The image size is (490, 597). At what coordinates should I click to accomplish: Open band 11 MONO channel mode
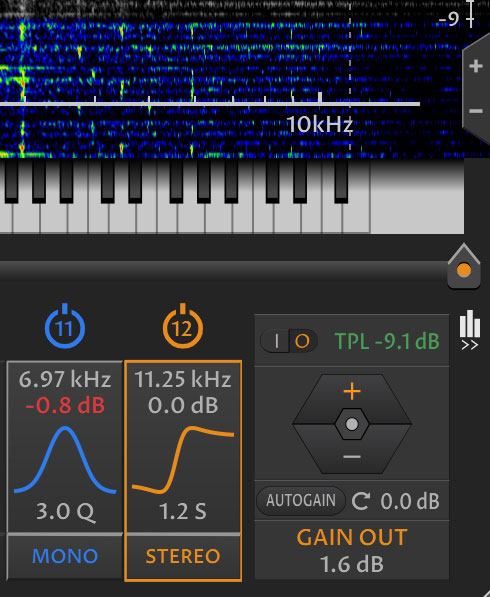pos(65,556)
